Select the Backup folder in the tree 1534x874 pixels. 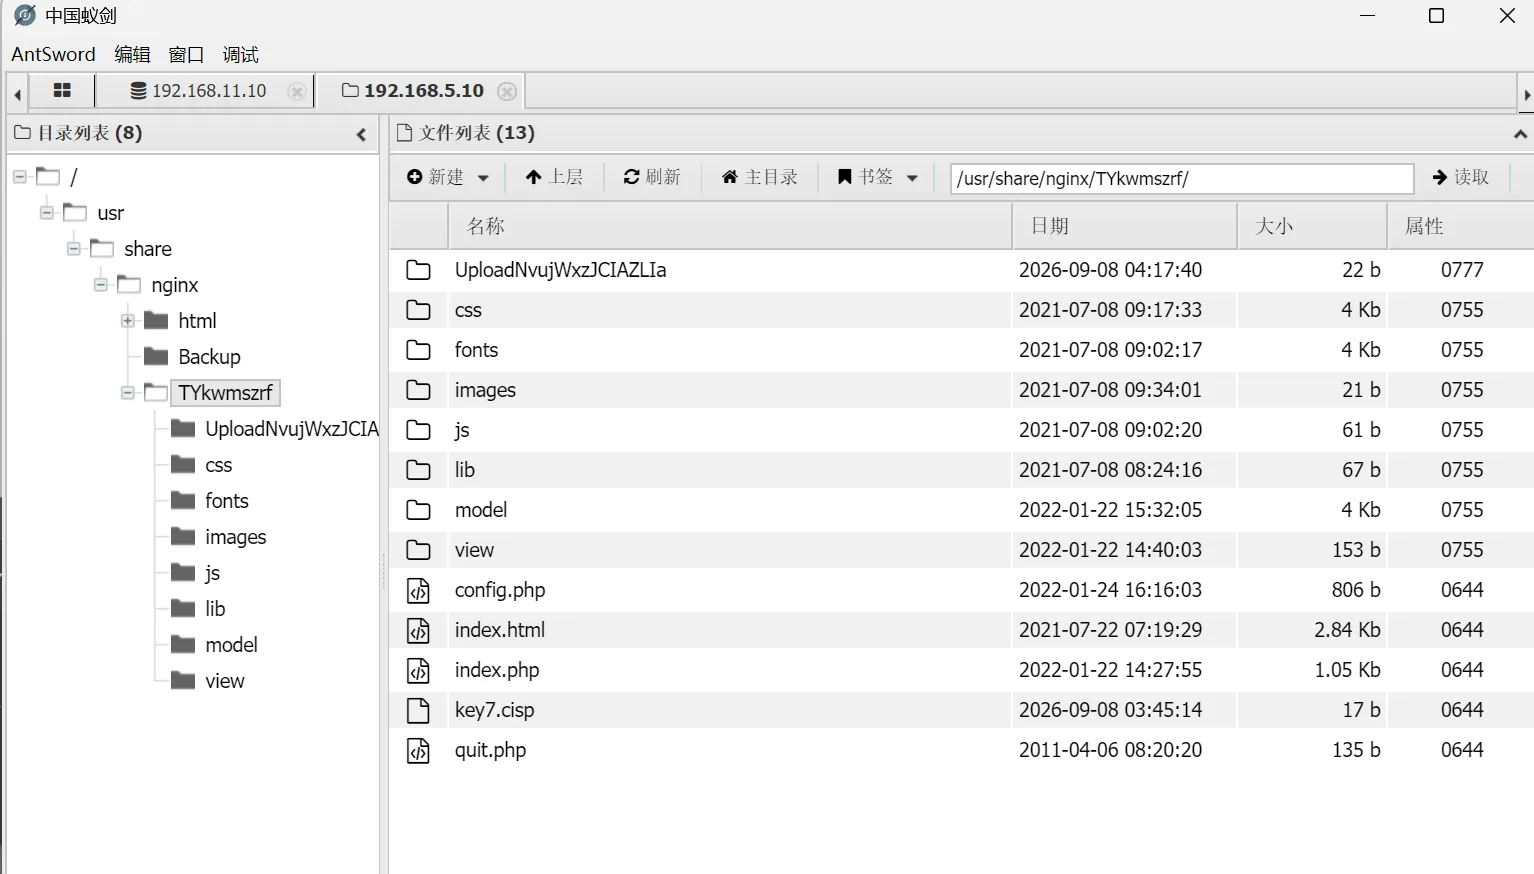click(209, 357)
